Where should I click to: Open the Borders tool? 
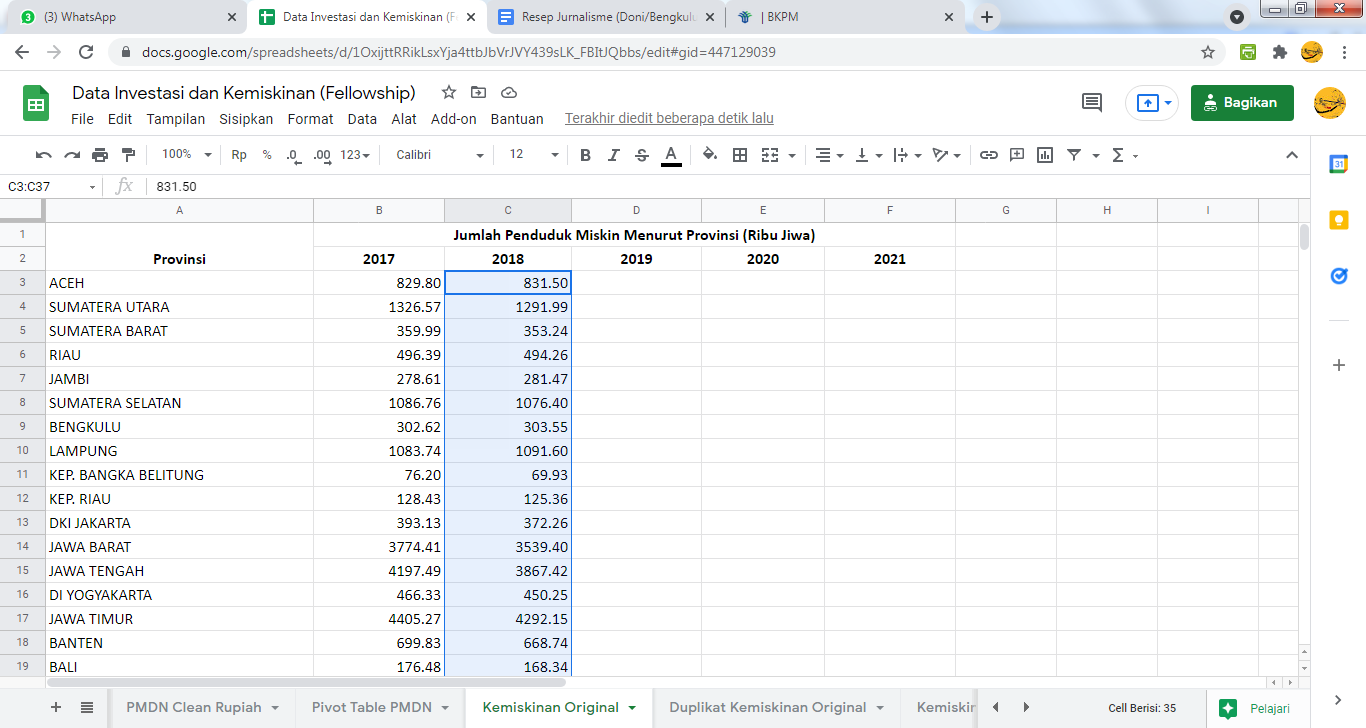740,155
